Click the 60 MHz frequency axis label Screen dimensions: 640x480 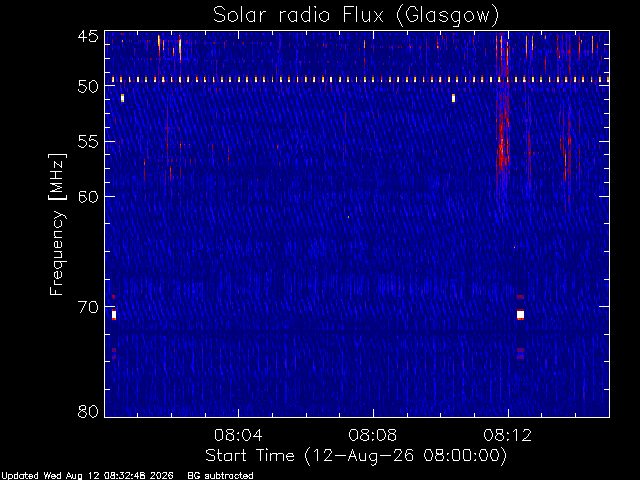(88, 197)
